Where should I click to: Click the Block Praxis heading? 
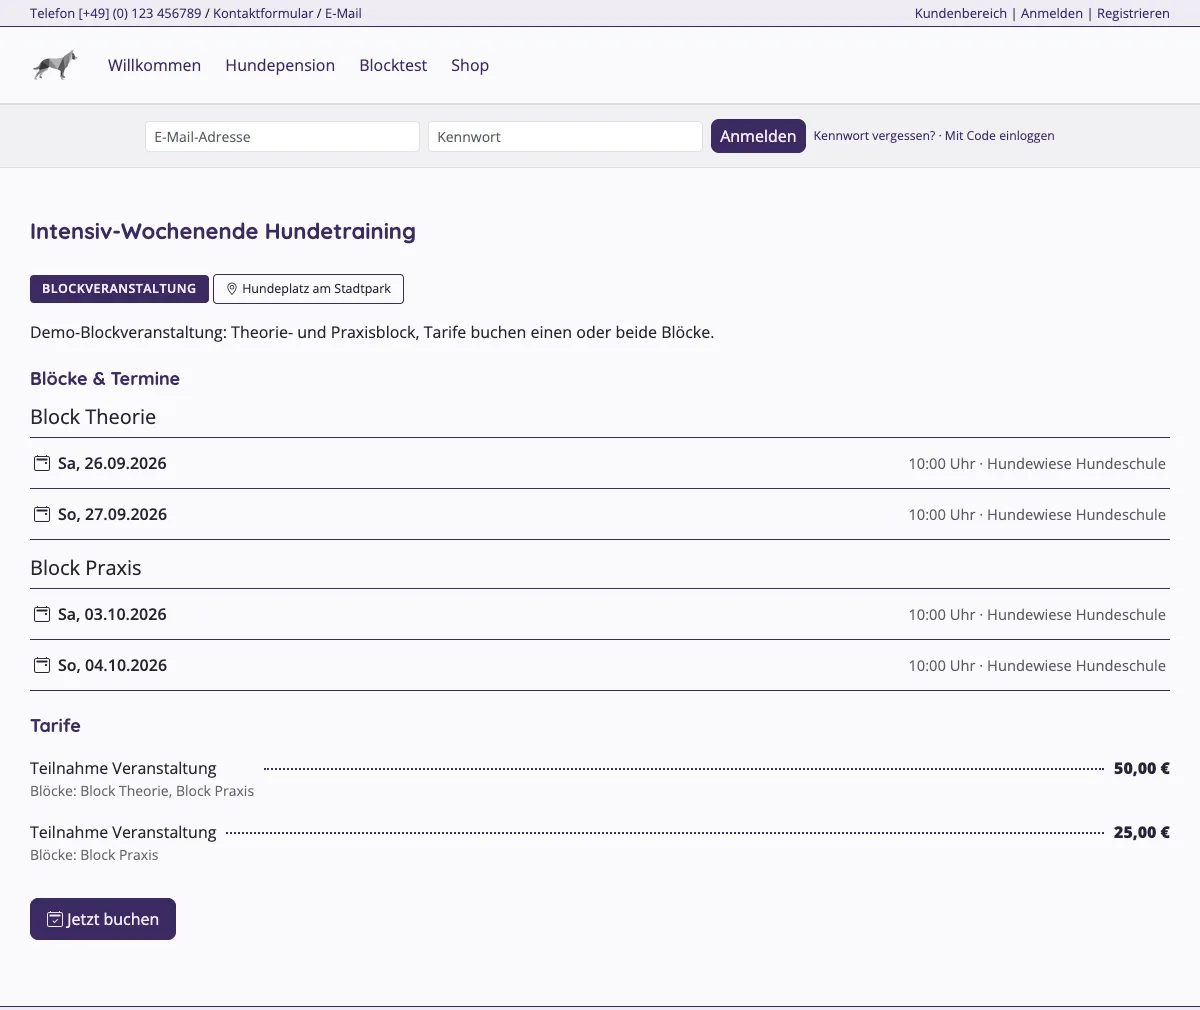click(x=86, y=568)
